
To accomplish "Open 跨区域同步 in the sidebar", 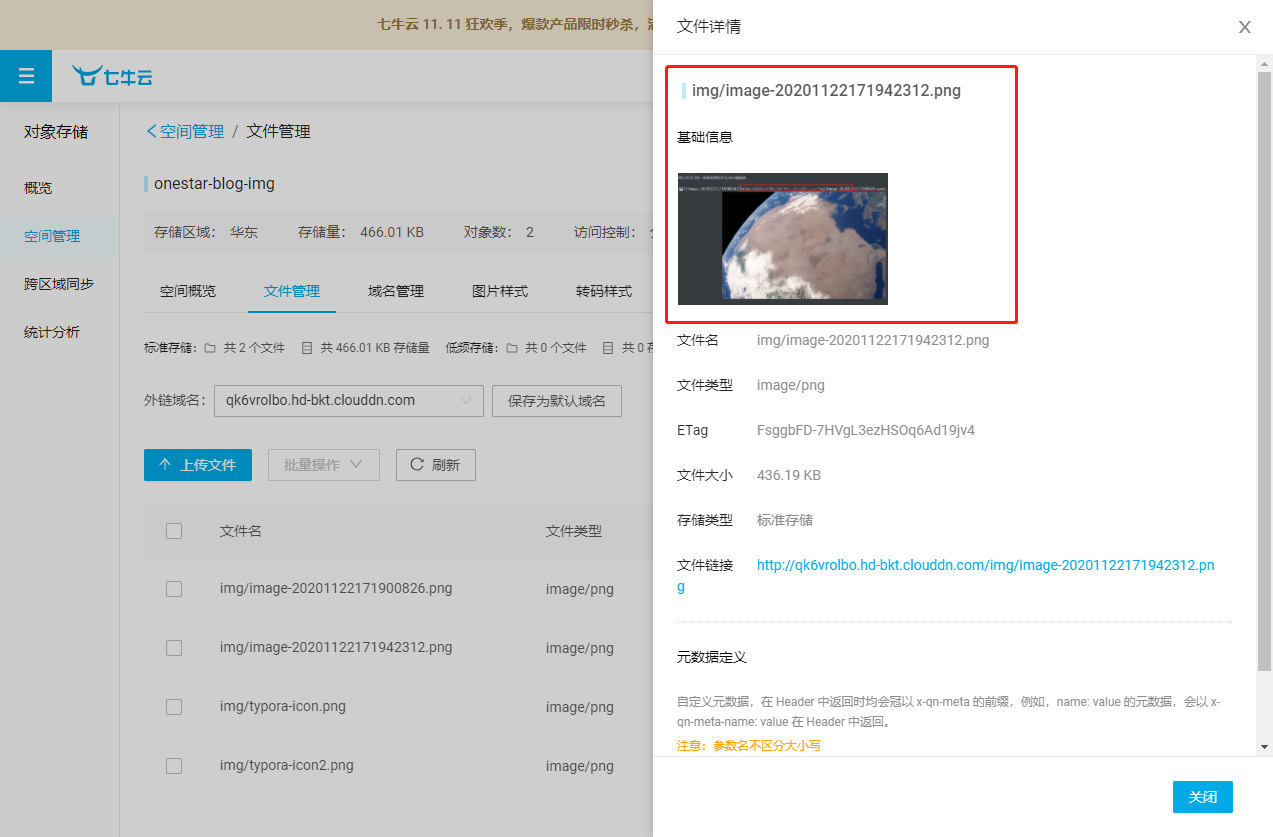I will coord(59,284).
